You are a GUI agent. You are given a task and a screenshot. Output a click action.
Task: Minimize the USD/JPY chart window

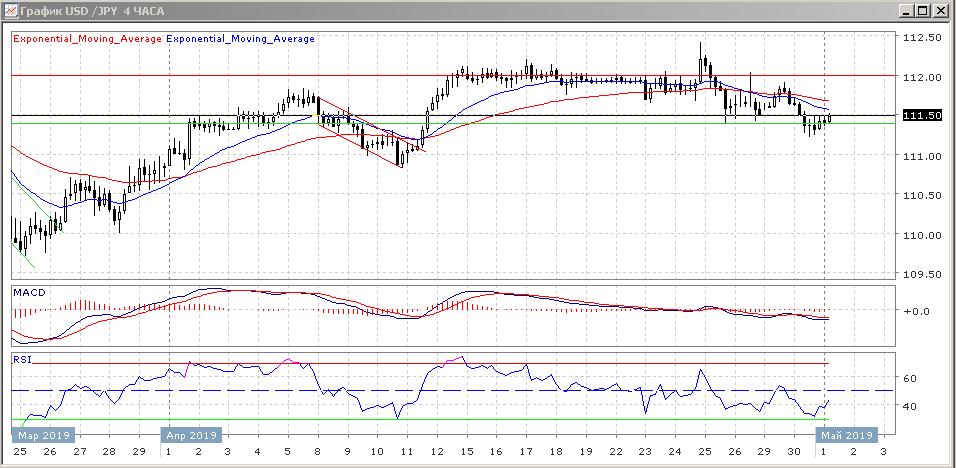tap(906, 11)
